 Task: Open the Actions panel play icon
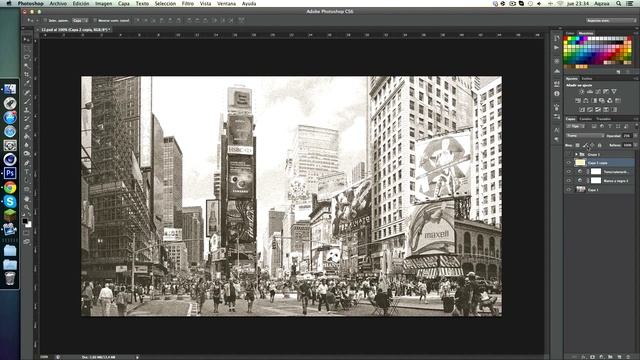point(557,48)
